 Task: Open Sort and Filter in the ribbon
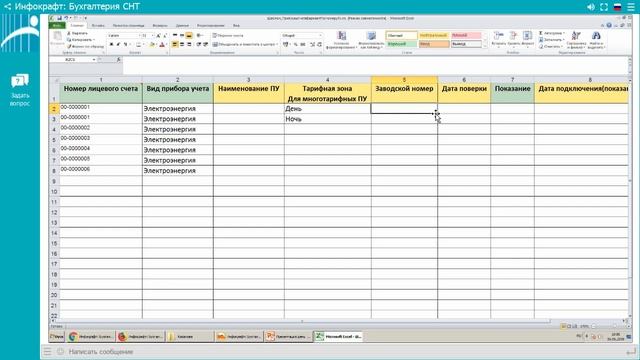(x=576, y=40)
